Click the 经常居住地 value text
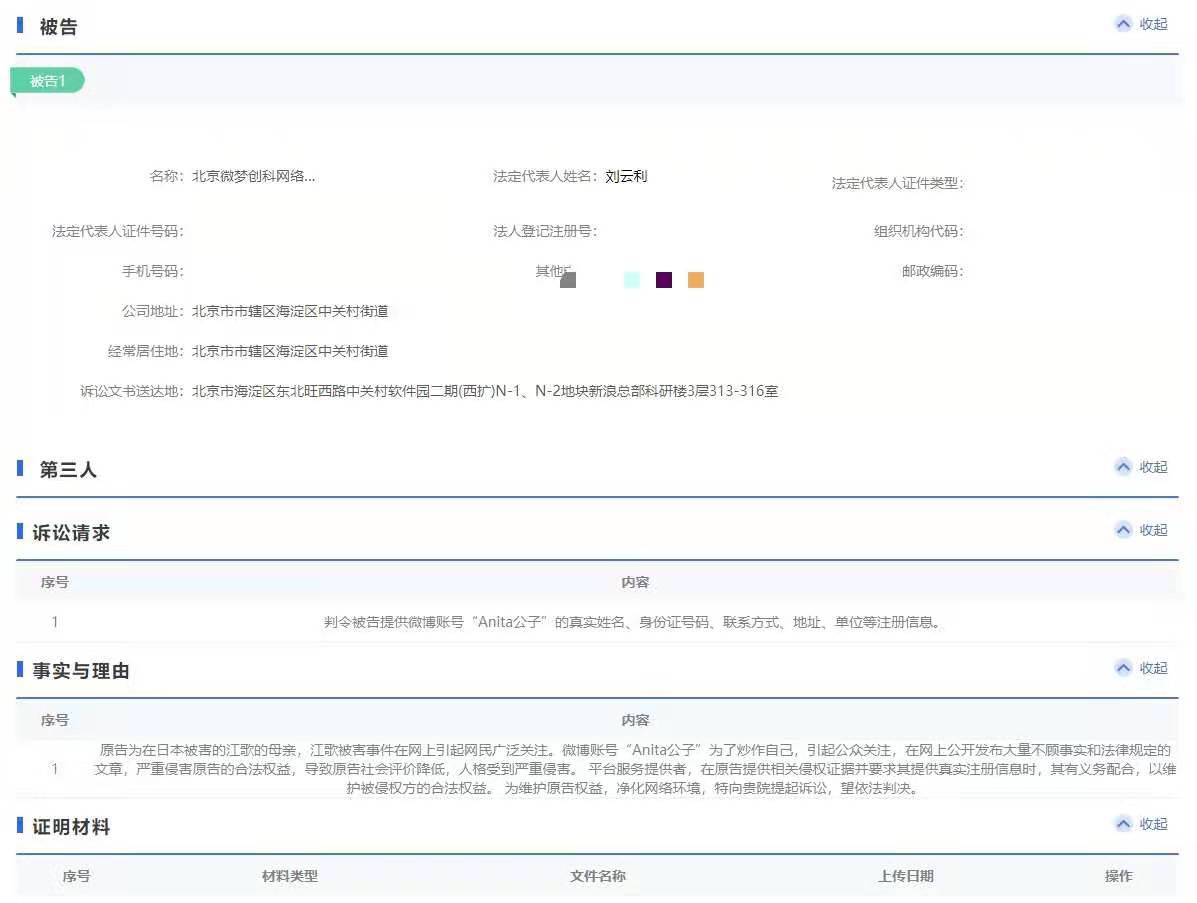 pyautogui.click(x=290, y=351)
